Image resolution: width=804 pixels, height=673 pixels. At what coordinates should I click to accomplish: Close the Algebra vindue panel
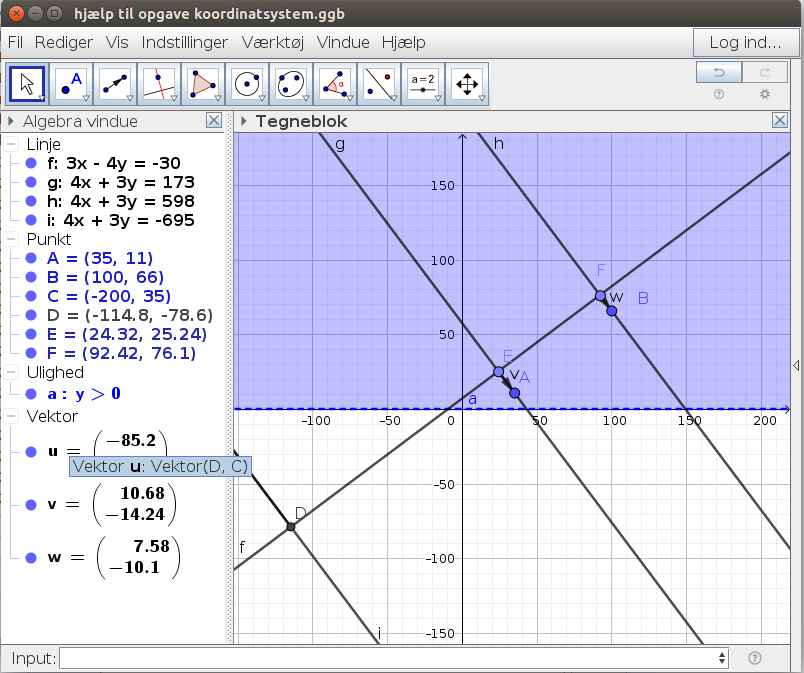[214, 120]
